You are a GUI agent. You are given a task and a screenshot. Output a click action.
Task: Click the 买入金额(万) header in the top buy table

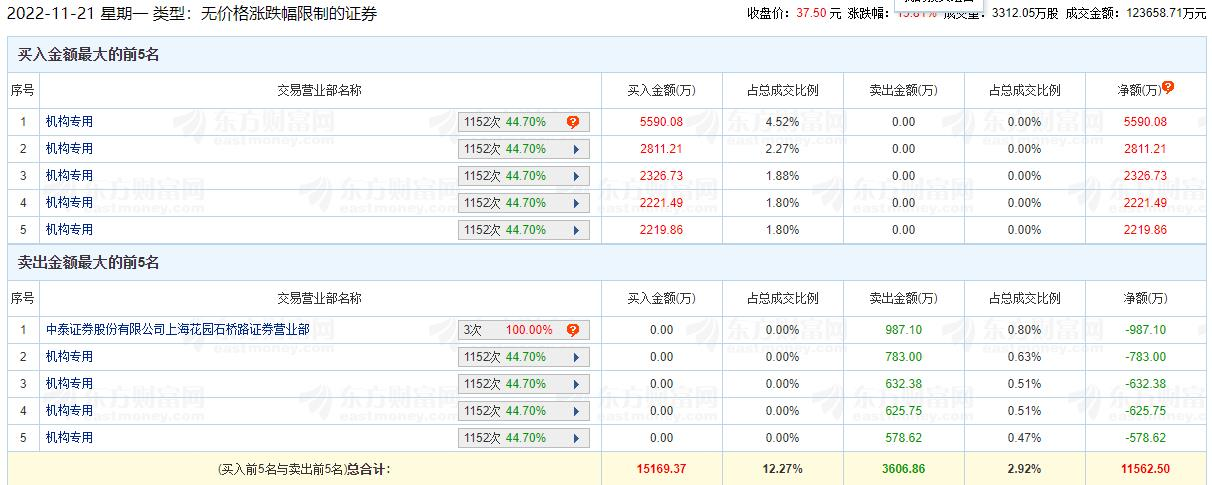pos(661,90)
